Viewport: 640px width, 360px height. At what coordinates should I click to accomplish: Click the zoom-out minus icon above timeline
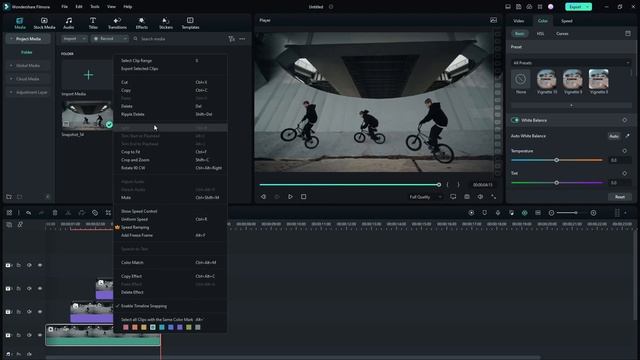tap(551, 213)
